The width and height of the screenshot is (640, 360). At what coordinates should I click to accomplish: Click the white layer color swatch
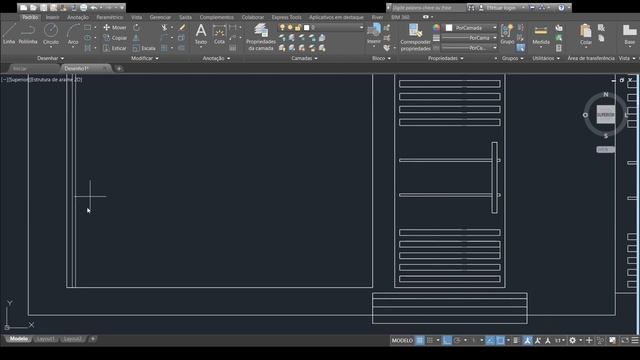pos(307,27)
